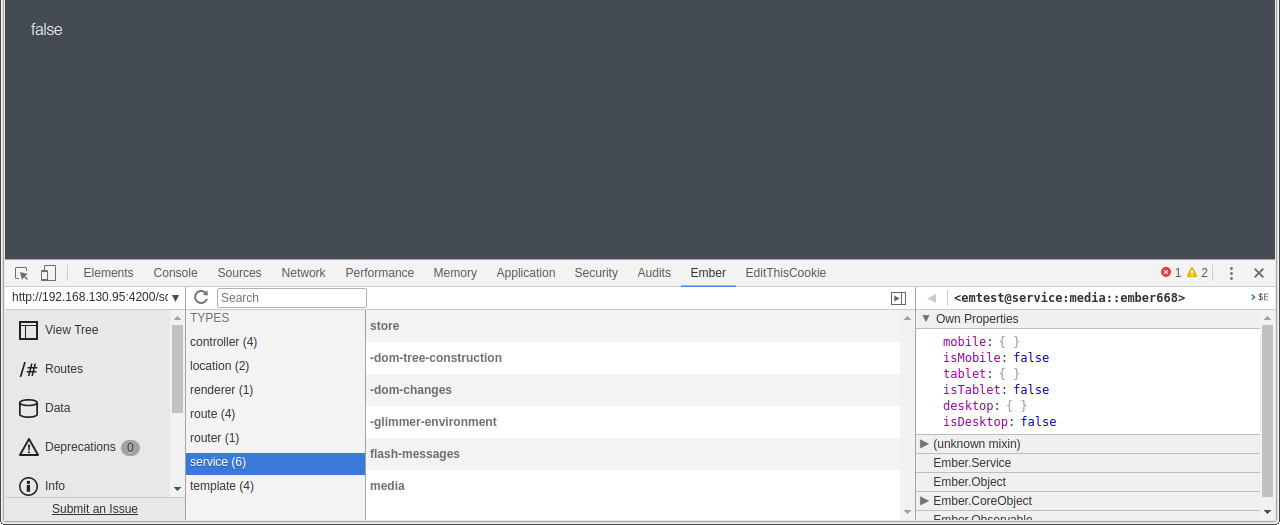
Task: Click the inspector panel vertical scrollbar
Action: tap(1267, 410)
